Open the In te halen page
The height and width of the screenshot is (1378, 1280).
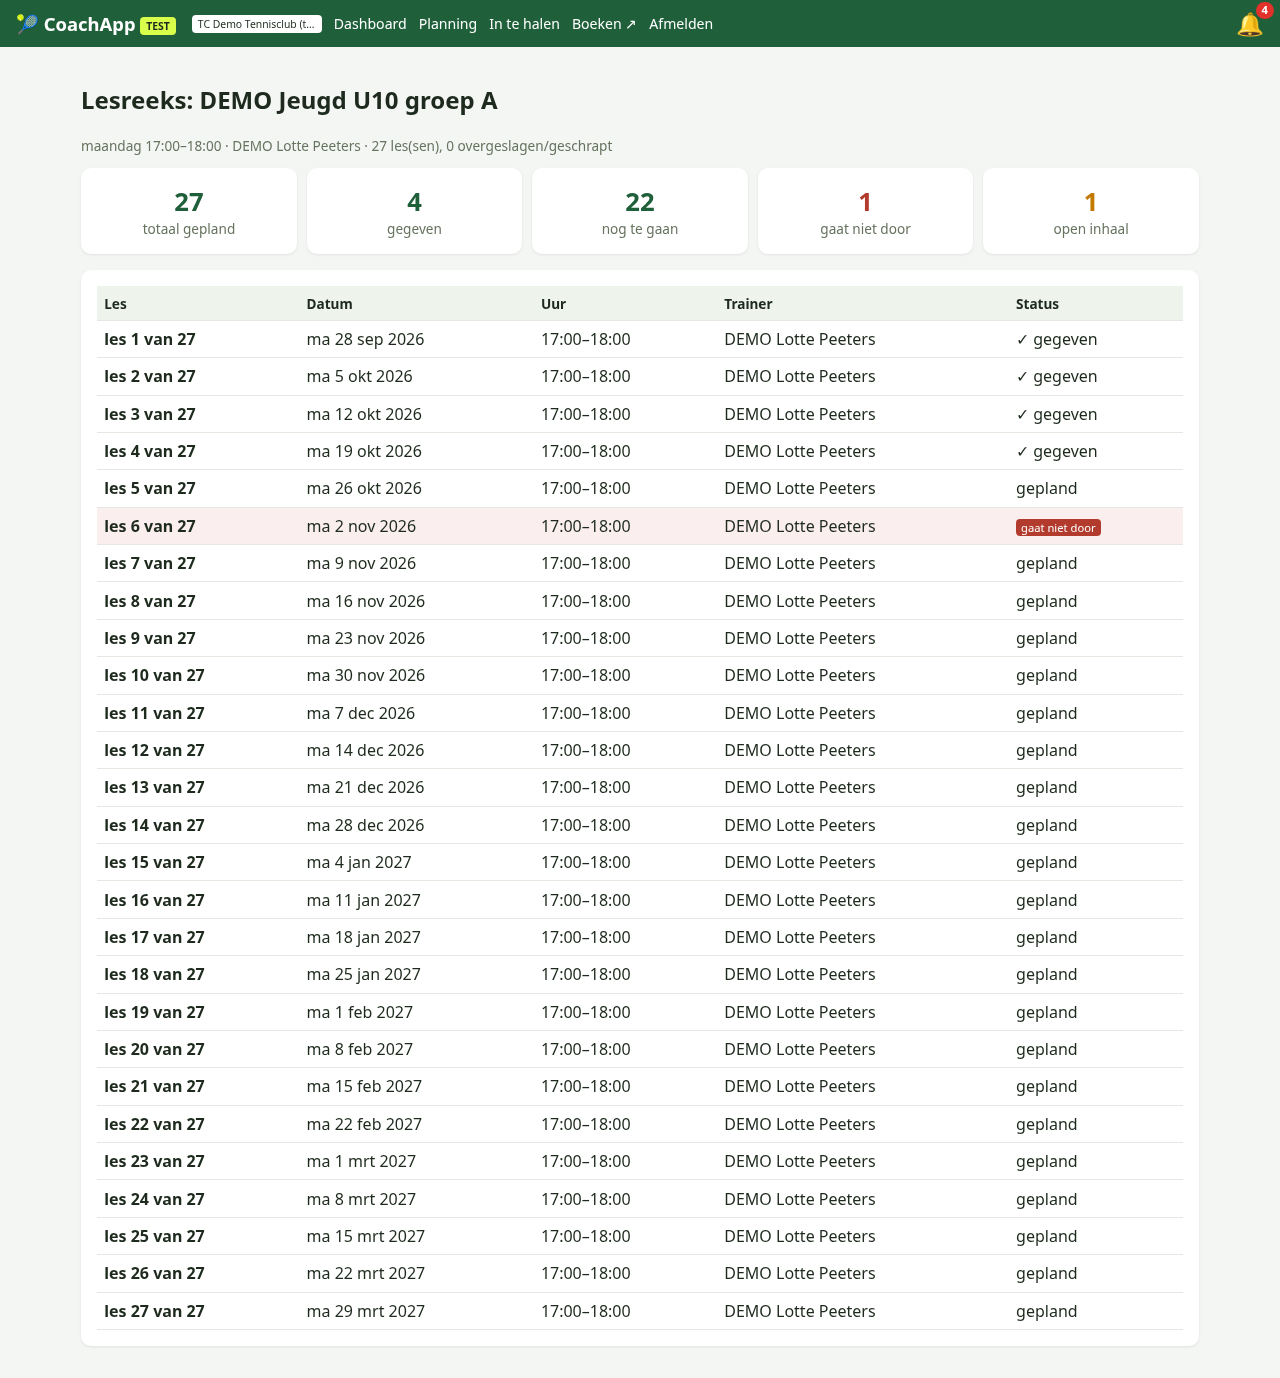coord(524,24)
